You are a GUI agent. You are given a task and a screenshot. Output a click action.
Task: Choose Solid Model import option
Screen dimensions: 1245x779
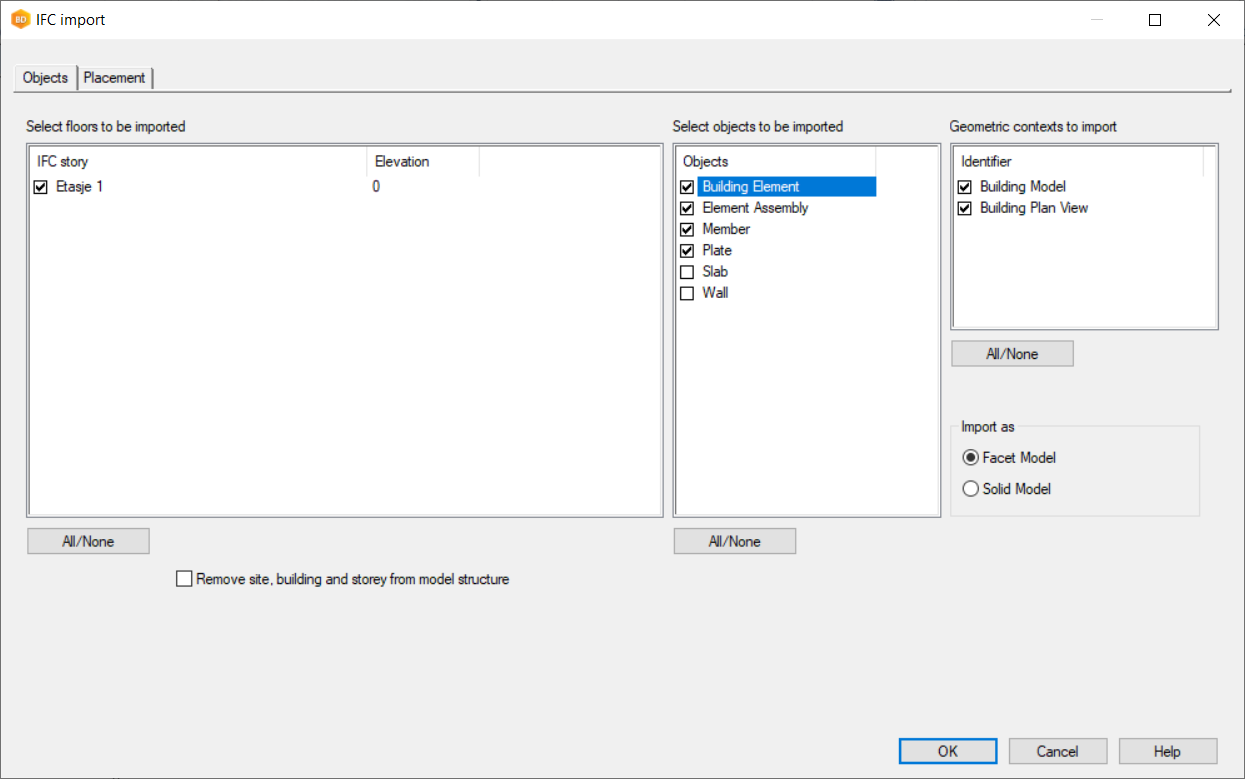[x=970, y=489]
